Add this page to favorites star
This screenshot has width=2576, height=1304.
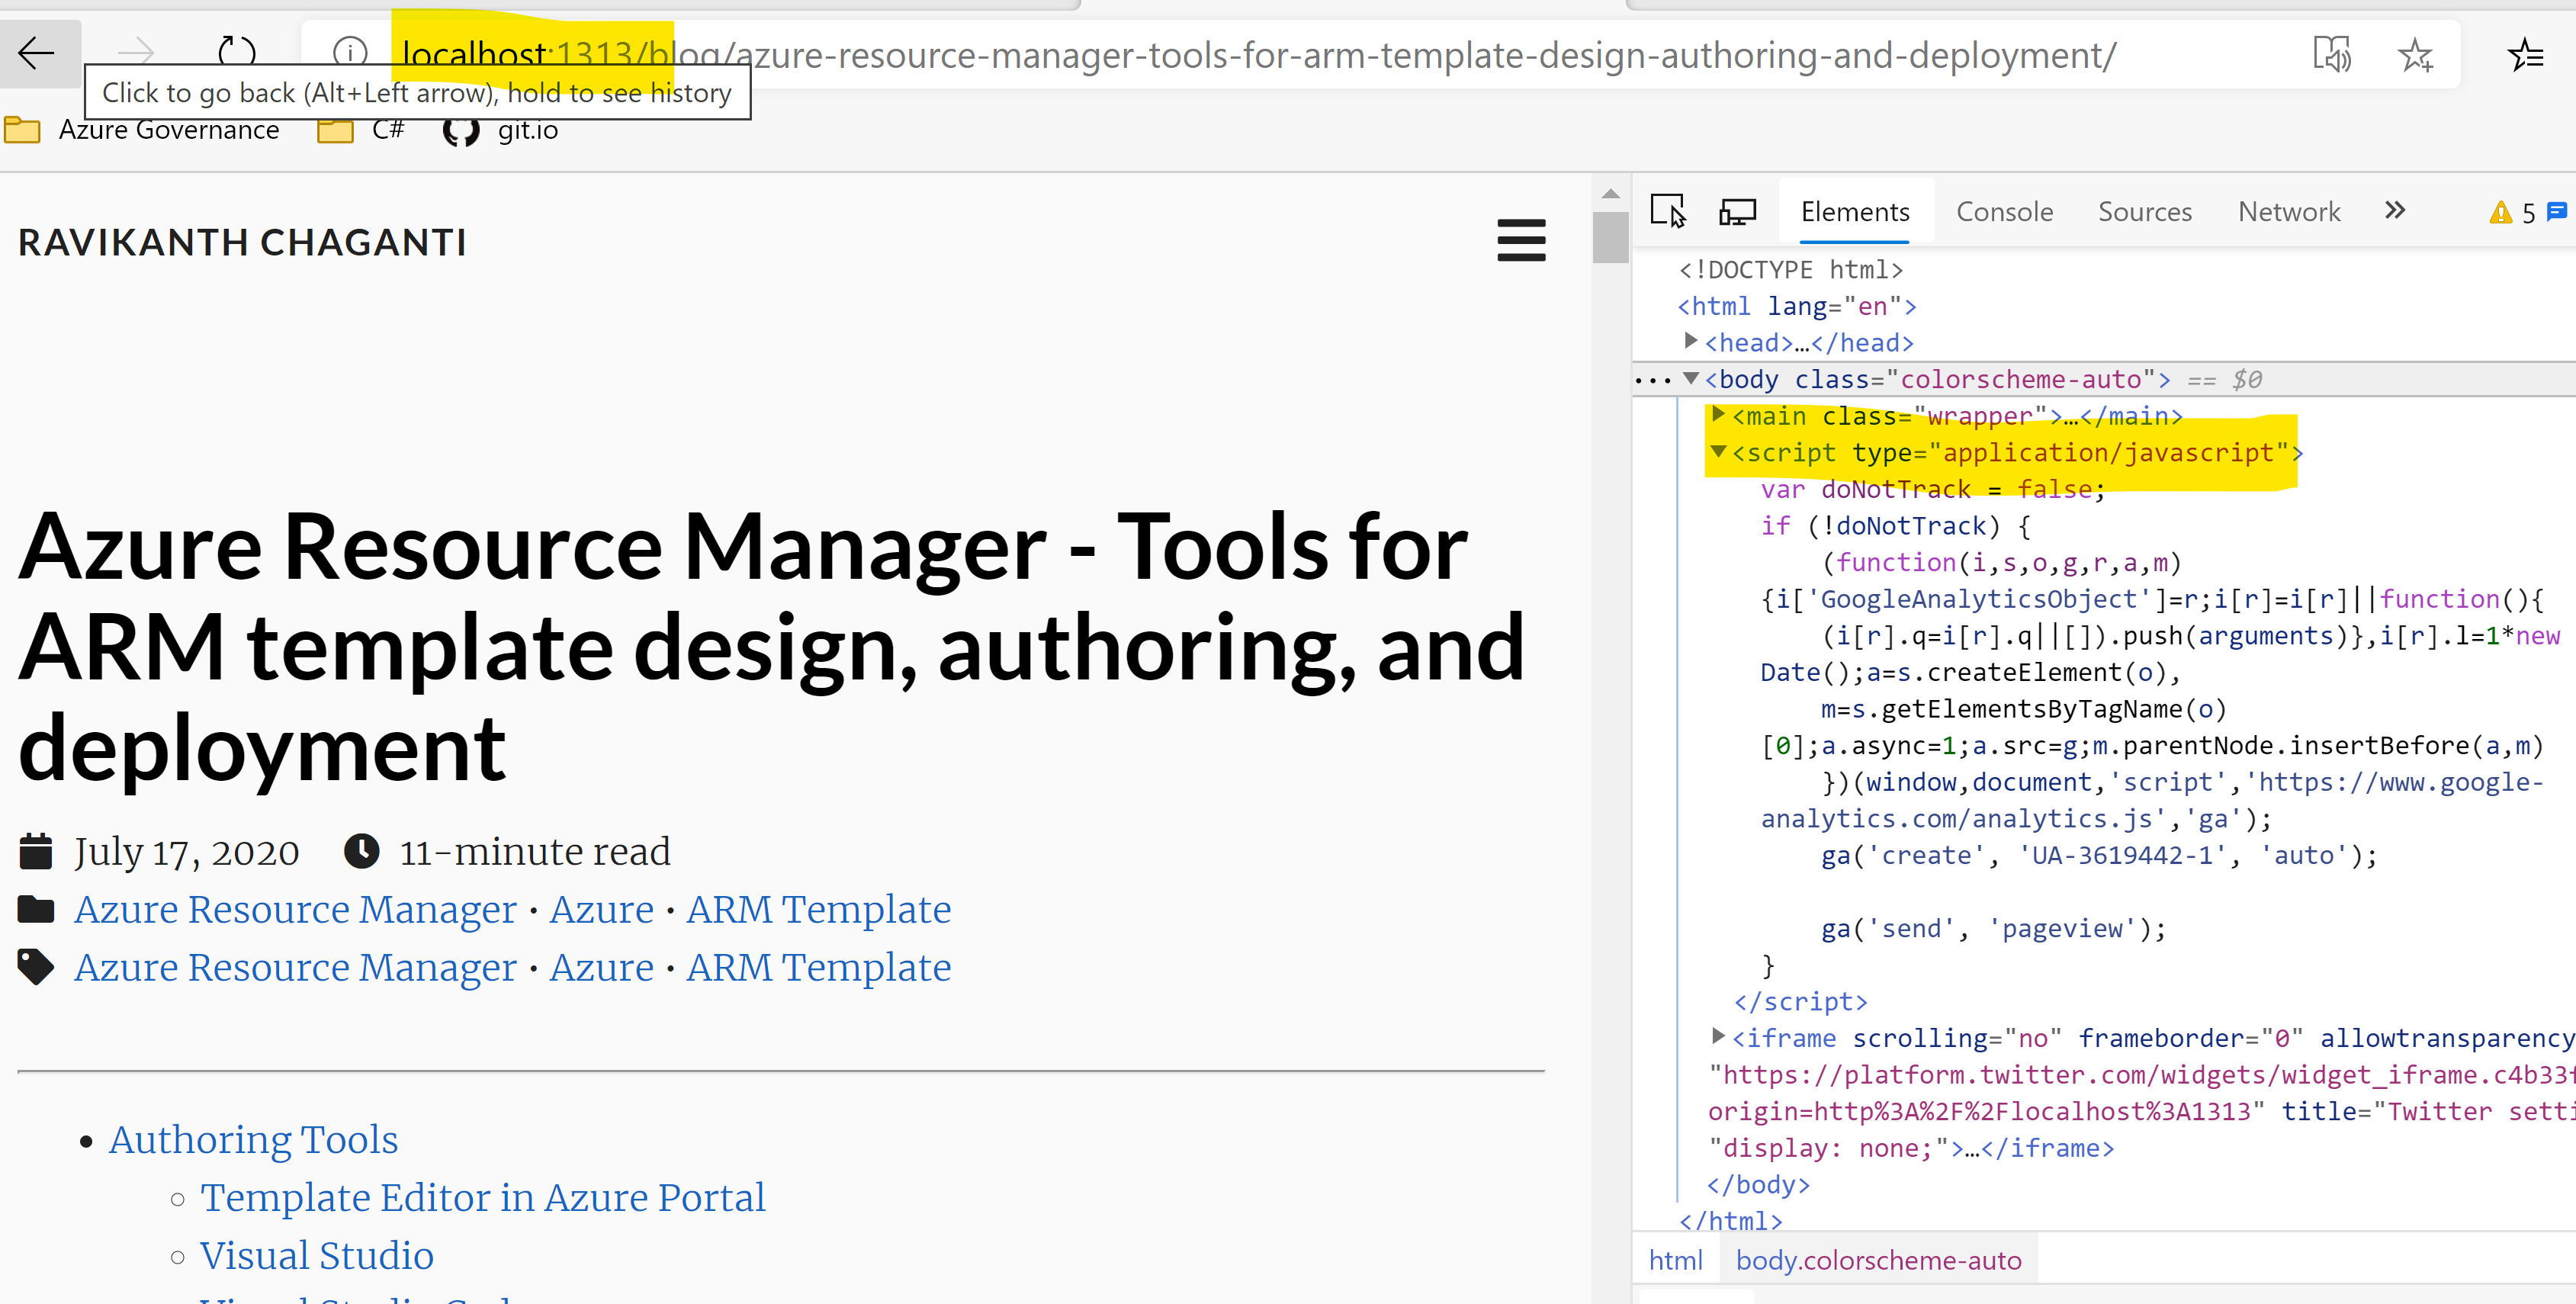point(2416,54)
